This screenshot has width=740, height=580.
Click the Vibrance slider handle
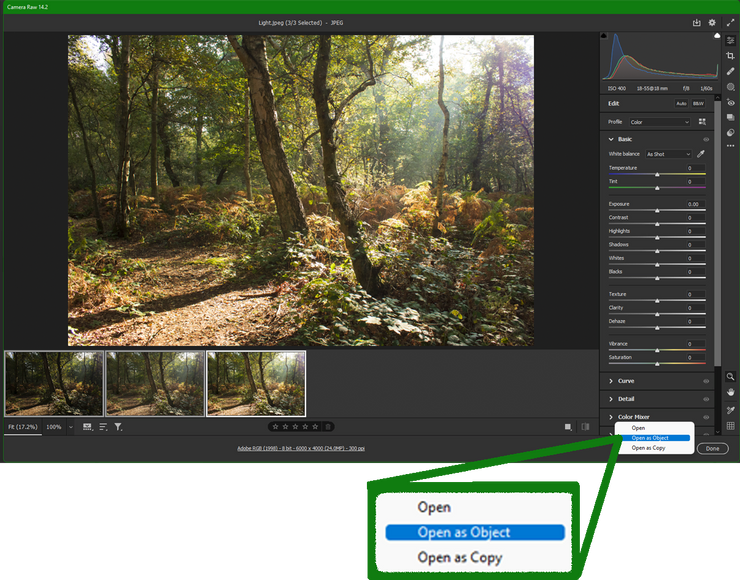[x=657, y=350]
